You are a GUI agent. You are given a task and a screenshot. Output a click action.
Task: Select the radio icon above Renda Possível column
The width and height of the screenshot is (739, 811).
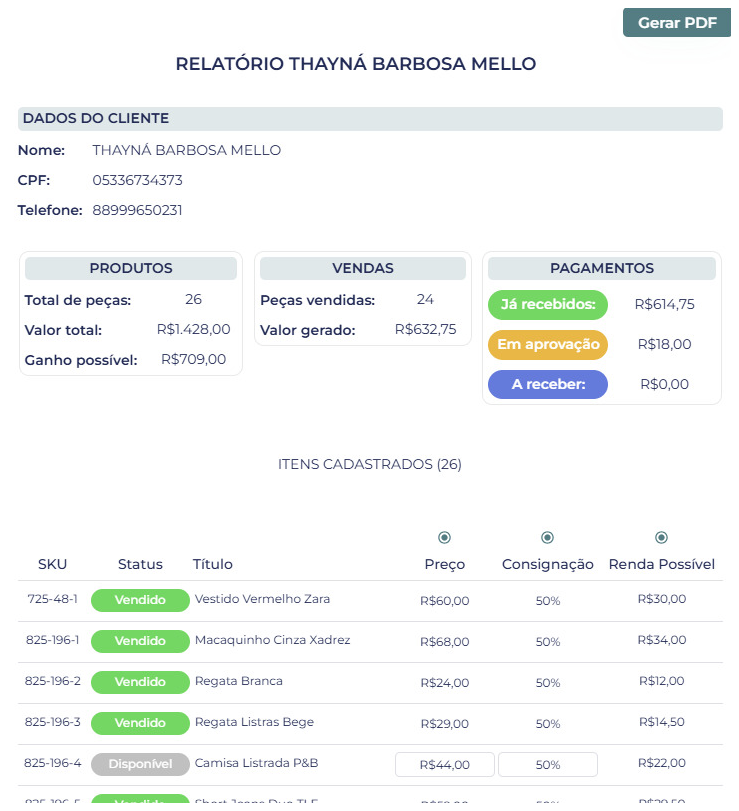pos(662,536)
